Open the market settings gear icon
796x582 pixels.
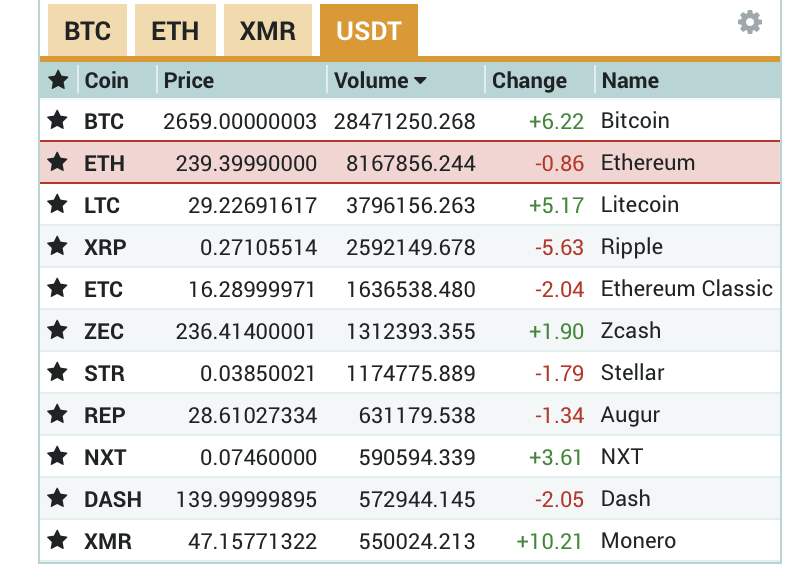coord(749,22)
